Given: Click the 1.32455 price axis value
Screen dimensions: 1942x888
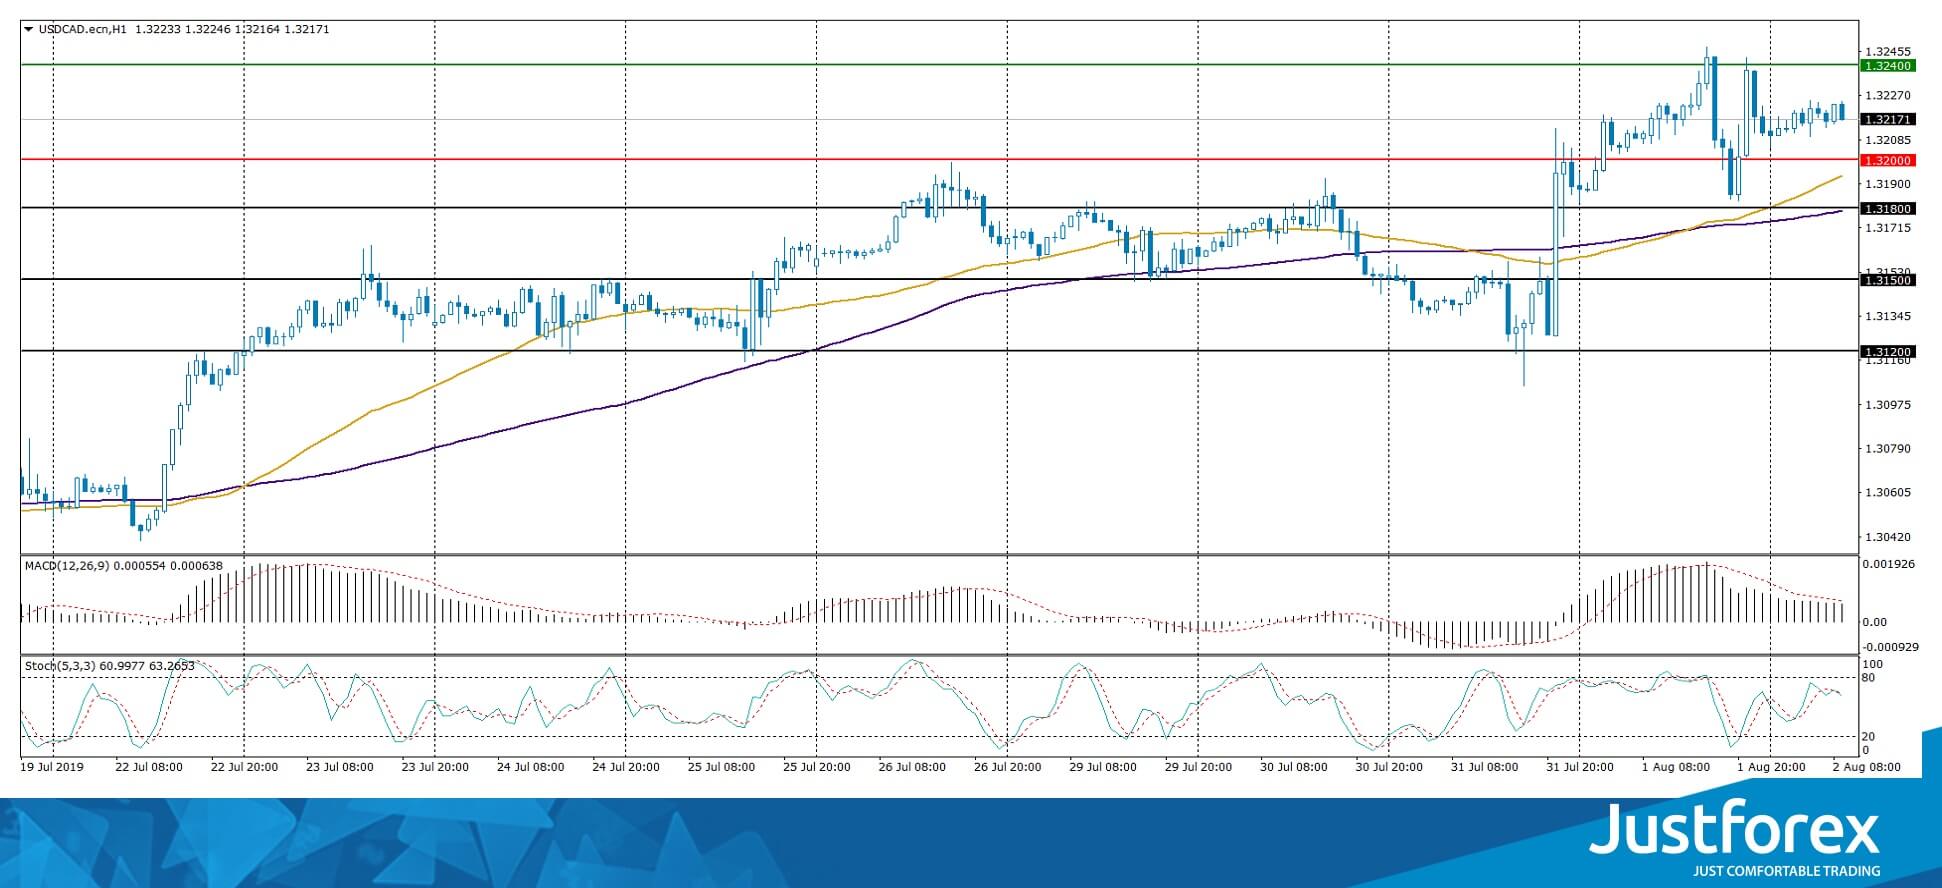Looking at the screenshot, I should (1887, 52).
